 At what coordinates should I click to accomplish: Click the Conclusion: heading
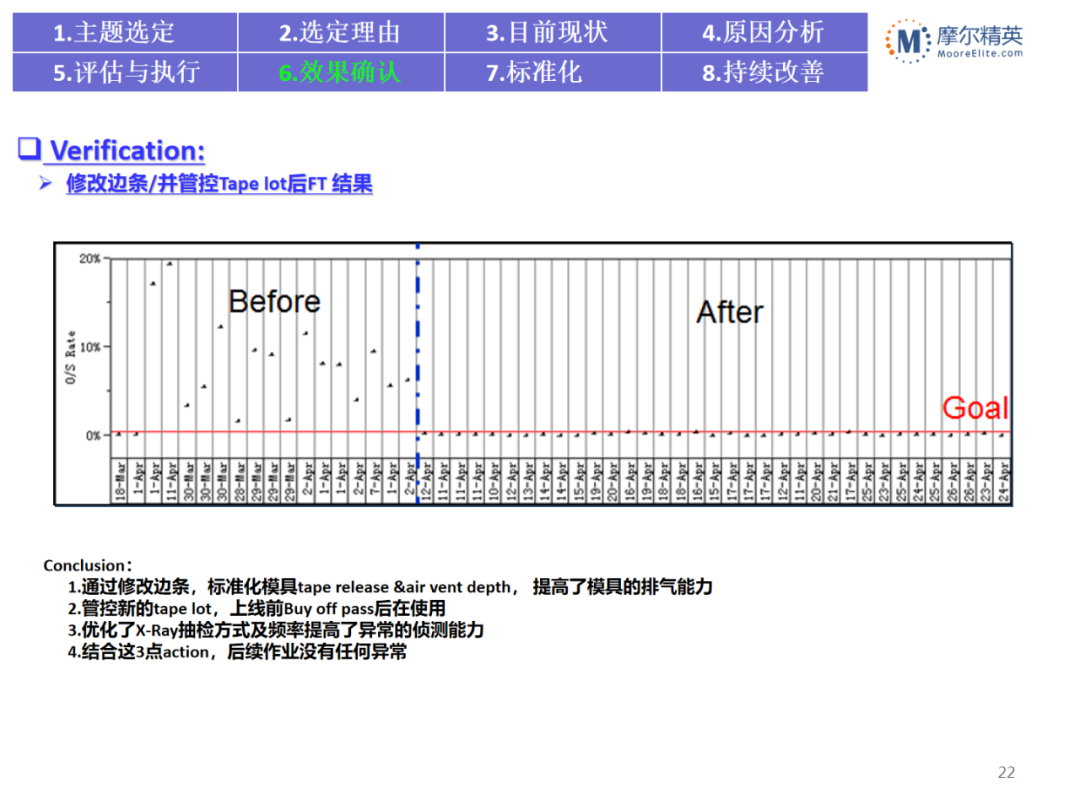(88, 565)
